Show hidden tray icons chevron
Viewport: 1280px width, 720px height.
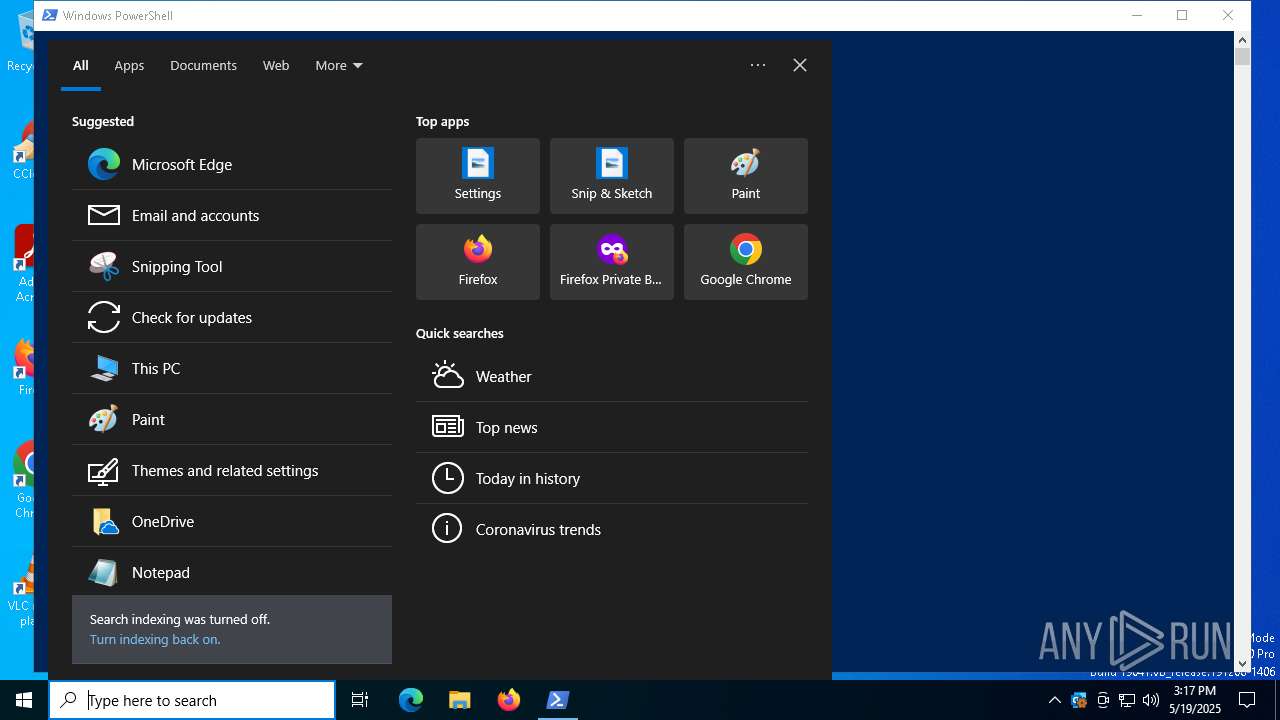[x=1054, y=700]
